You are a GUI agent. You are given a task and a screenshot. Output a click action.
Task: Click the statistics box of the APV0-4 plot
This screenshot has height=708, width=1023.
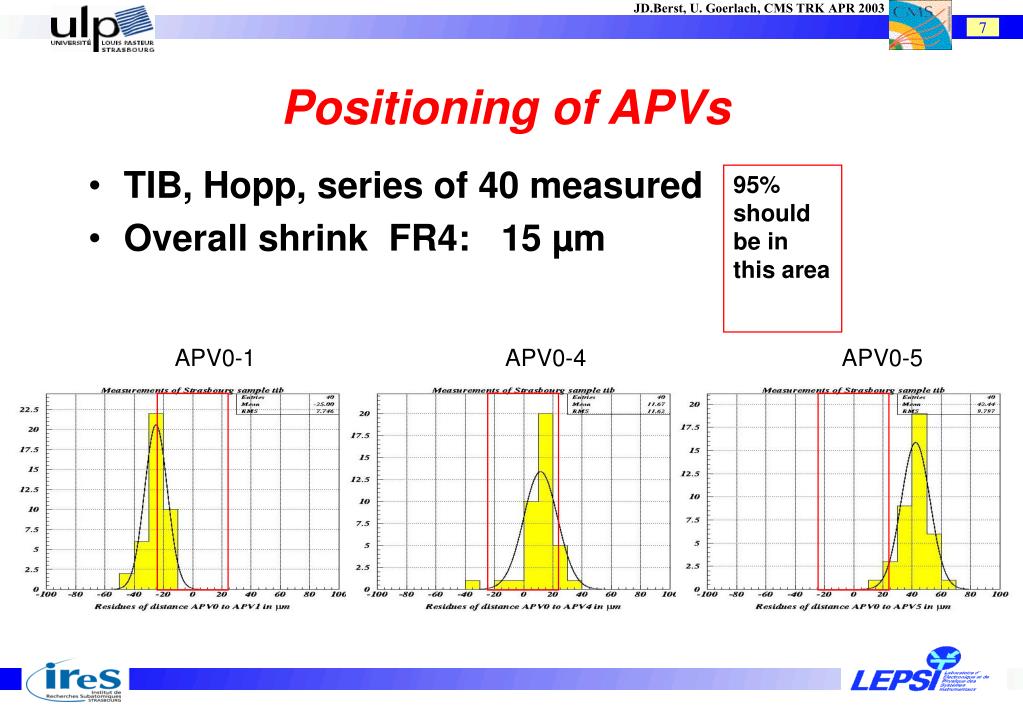(x=618, y=404)
